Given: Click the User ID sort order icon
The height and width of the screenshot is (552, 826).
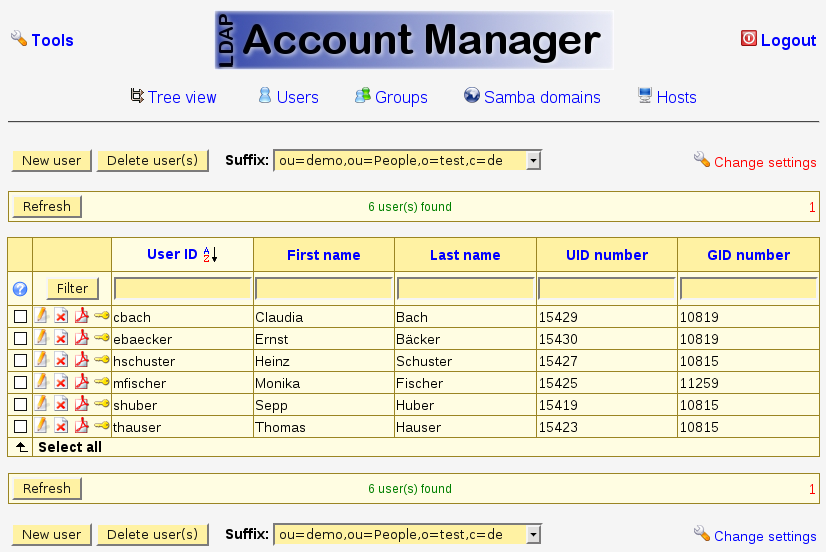Looking at the screenshot, I should tap(210, 255).
